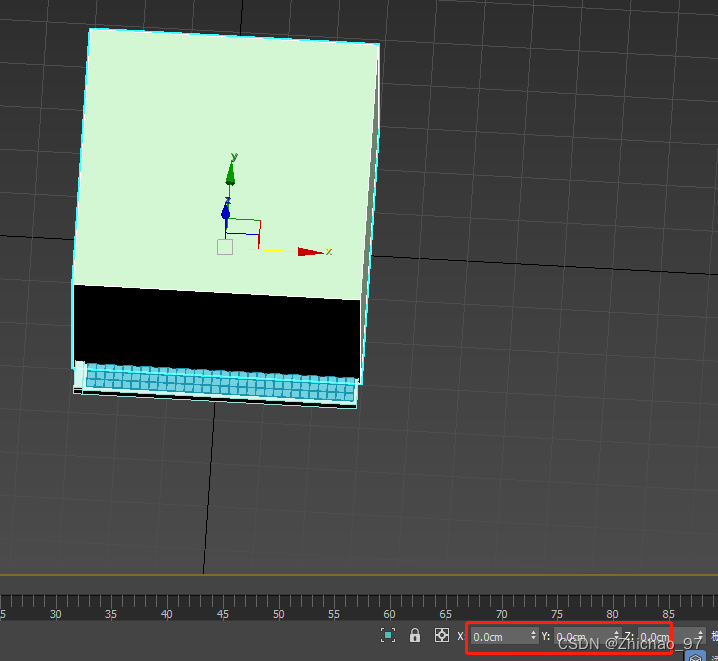Click frame 50 on the timeline
The image size is (718, 661).
(x=278, y=614)
